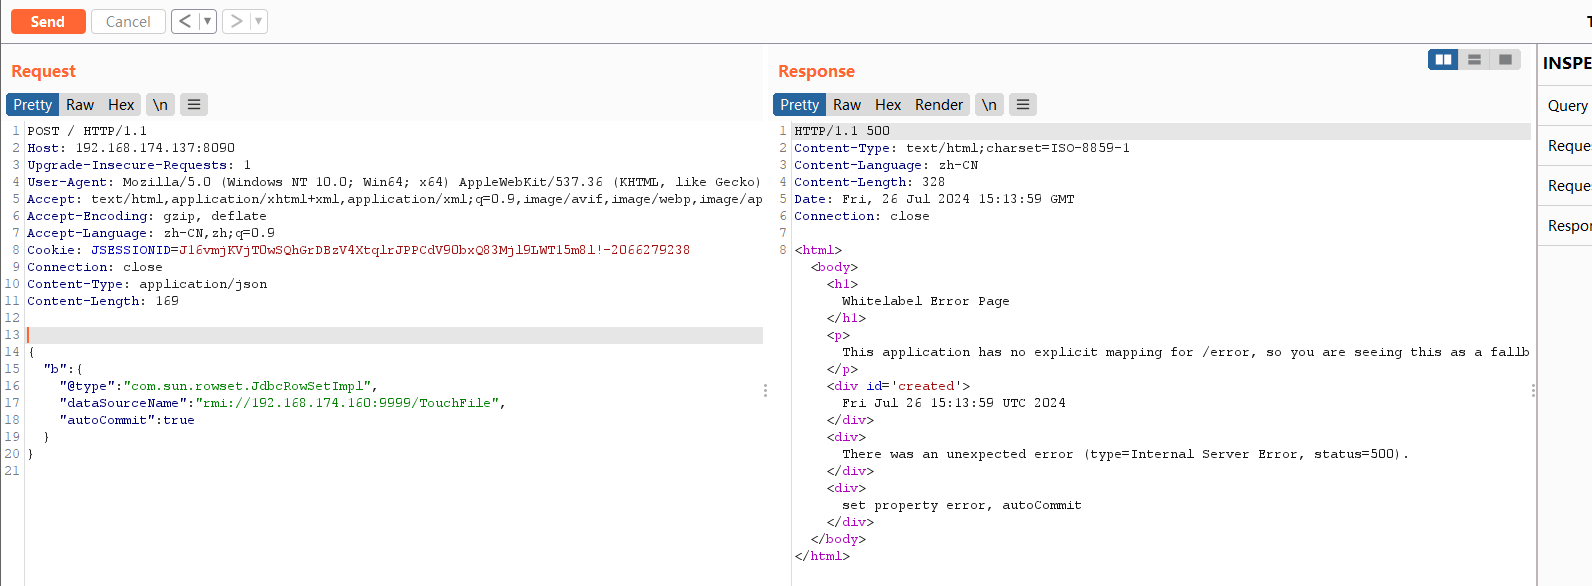Image resolution: width=1592 pixels, height=586 pixels.
Task: Click the Host header value 192.168.174.137:8090
Action: point(155,148)
